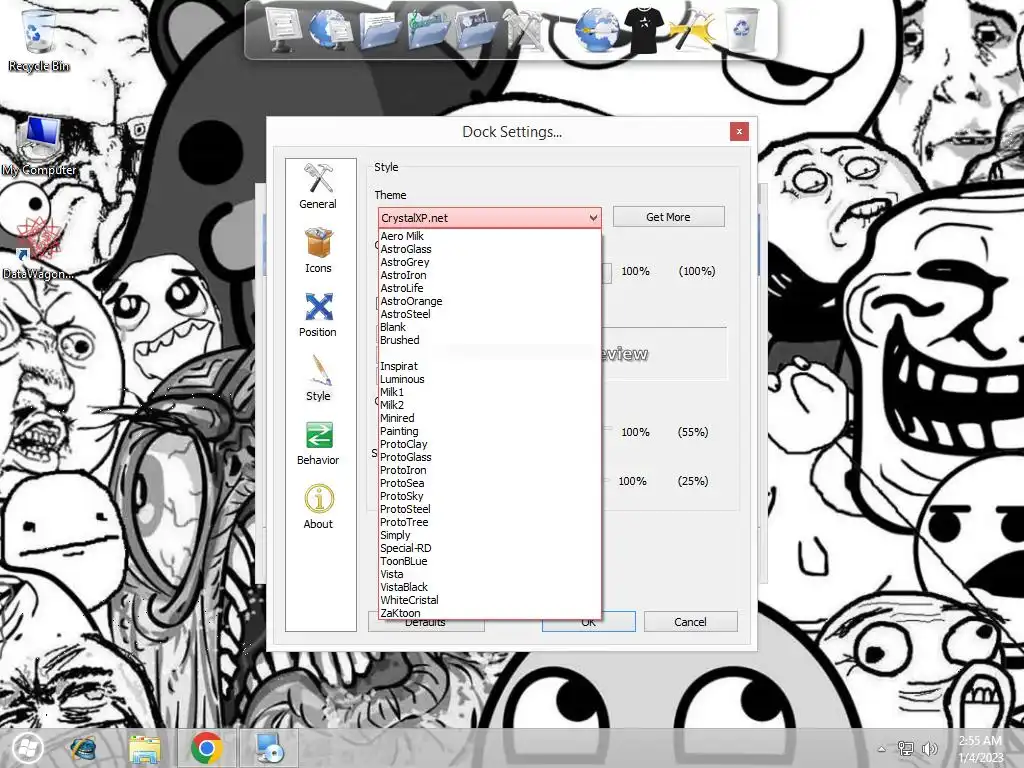The height and width of the screenshot is (768, 1024).
Task: Open Internet Explorer from taskbar
Action: (83, 748)
